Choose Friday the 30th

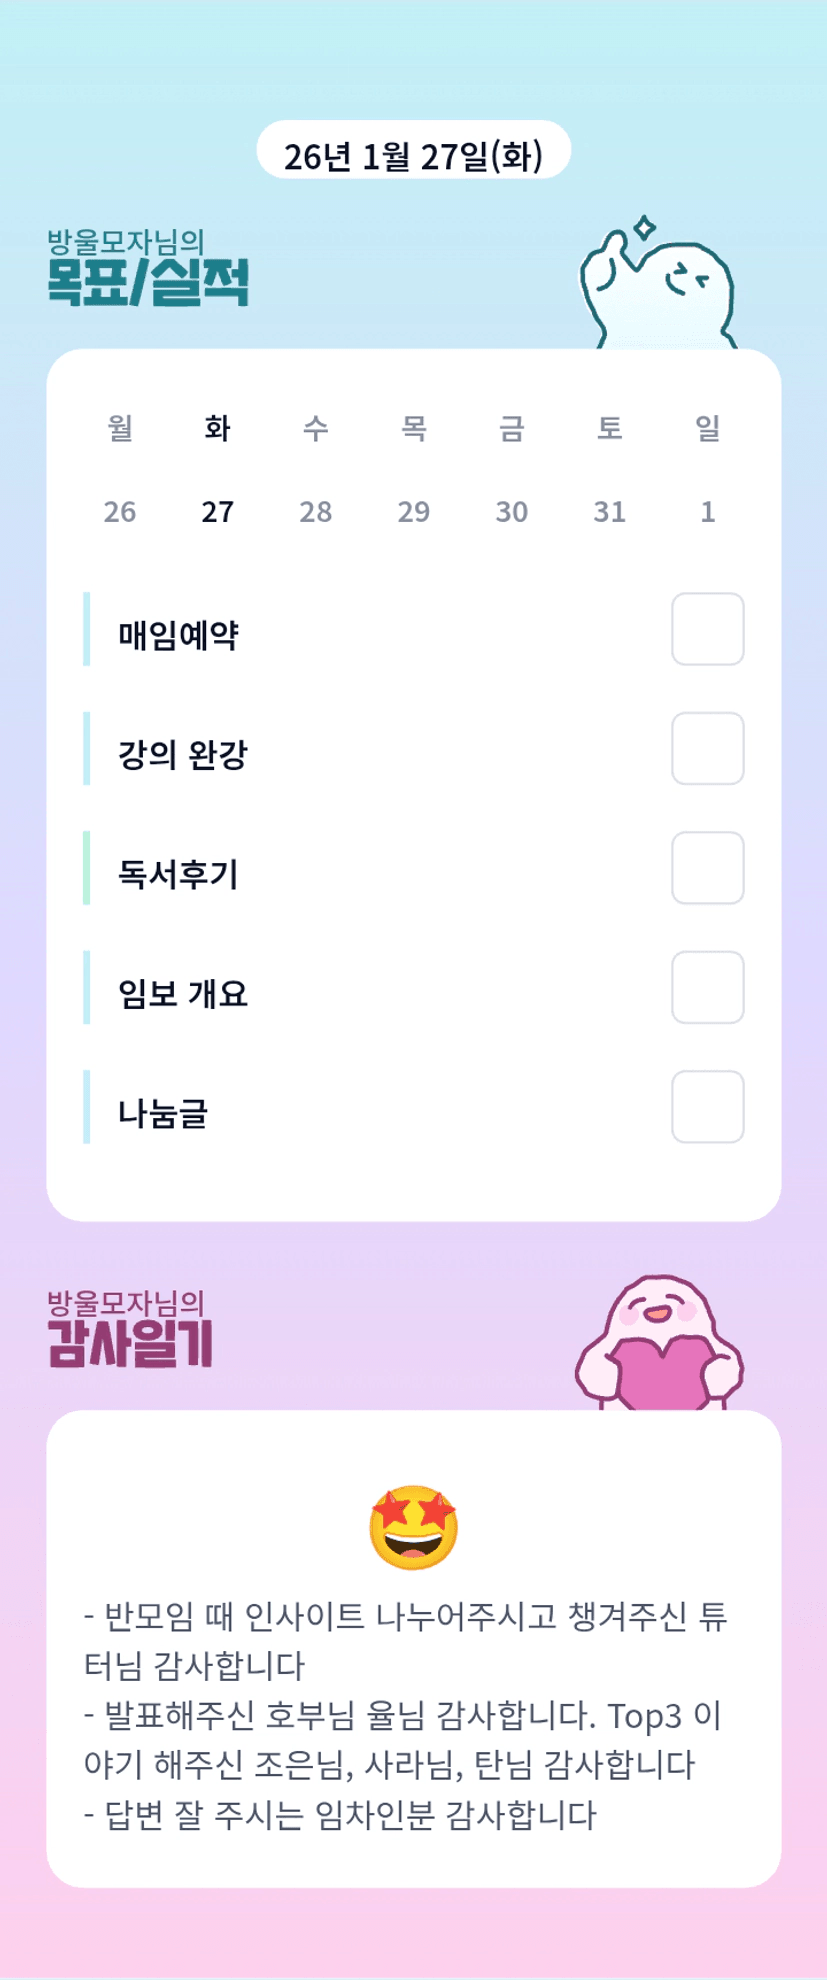(511, 511)
